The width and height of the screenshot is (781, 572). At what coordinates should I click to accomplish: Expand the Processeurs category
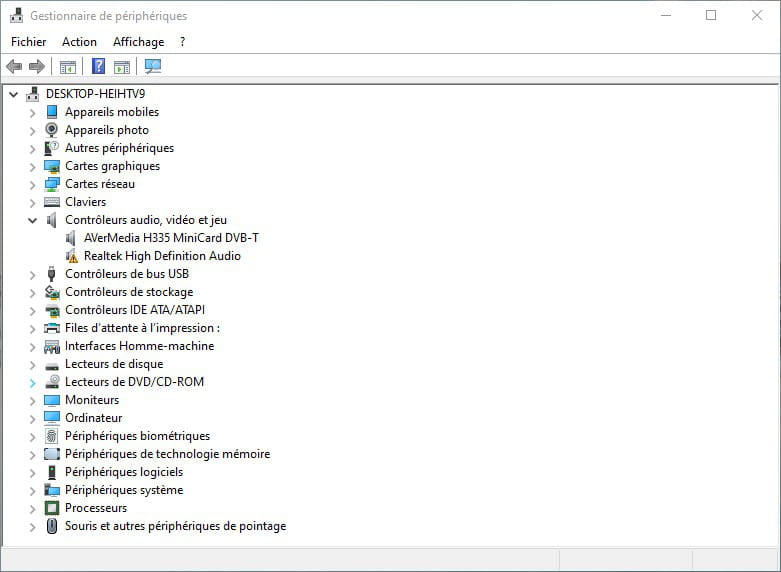32,509
